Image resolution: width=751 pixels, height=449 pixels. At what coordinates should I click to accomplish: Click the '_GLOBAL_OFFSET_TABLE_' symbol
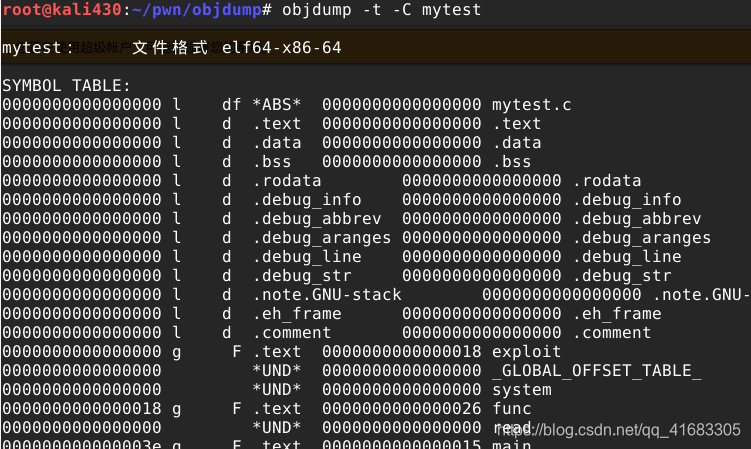pos(596,370)
